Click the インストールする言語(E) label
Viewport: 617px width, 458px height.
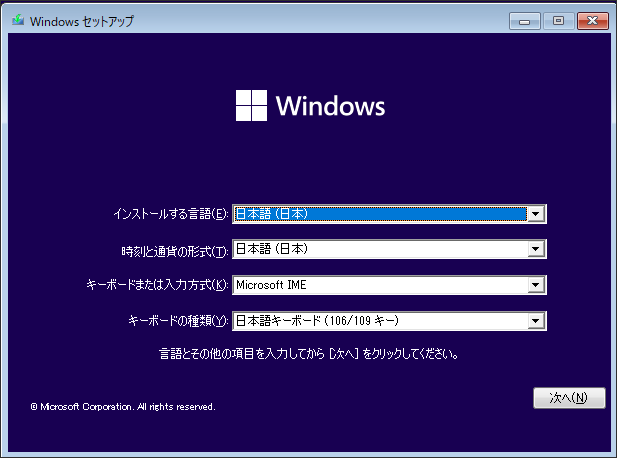click(x=171, y=214)
